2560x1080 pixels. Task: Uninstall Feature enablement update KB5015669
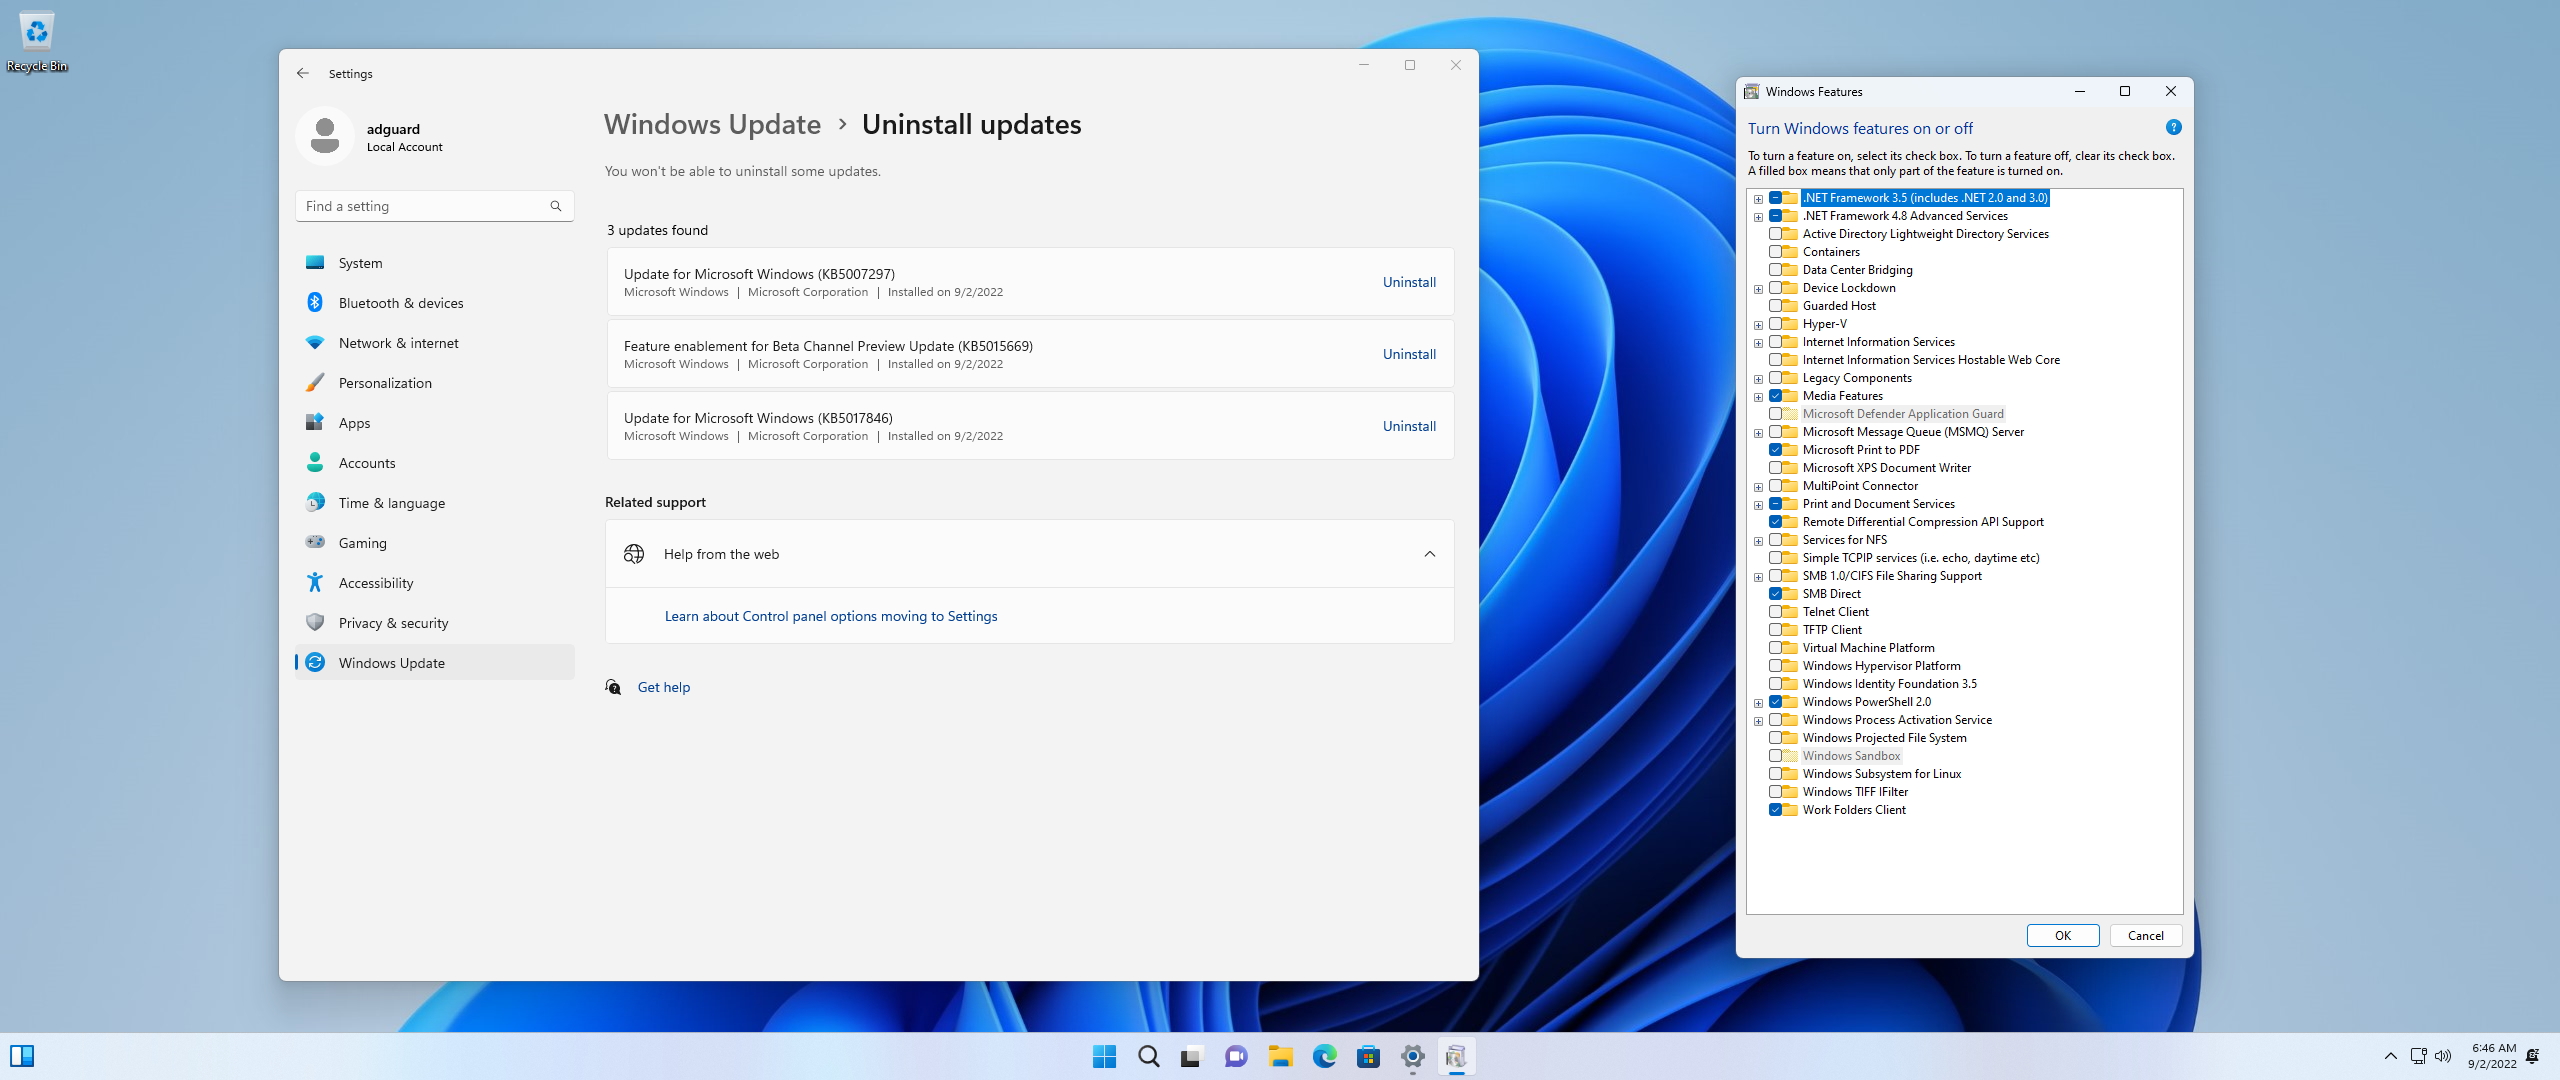[x=1409, y=354]
